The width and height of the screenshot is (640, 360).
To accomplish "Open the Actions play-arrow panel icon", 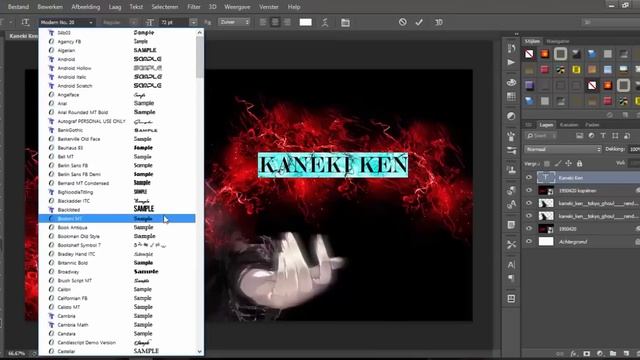I will (x=511, y=62).
